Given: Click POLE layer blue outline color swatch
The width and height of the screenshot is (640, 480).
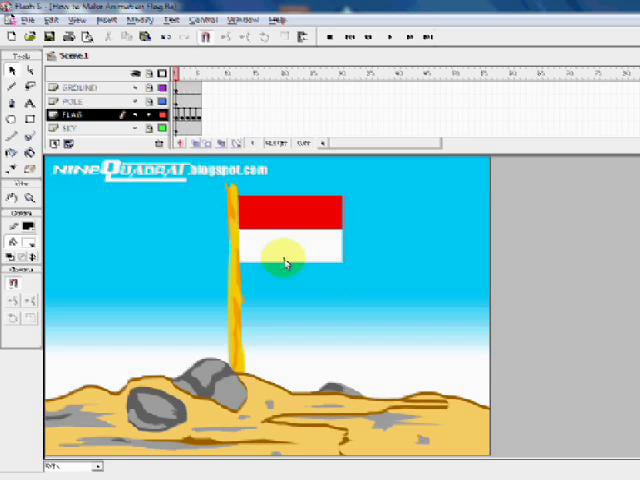Looking at the screenshot, I should [x=162, y=101].
